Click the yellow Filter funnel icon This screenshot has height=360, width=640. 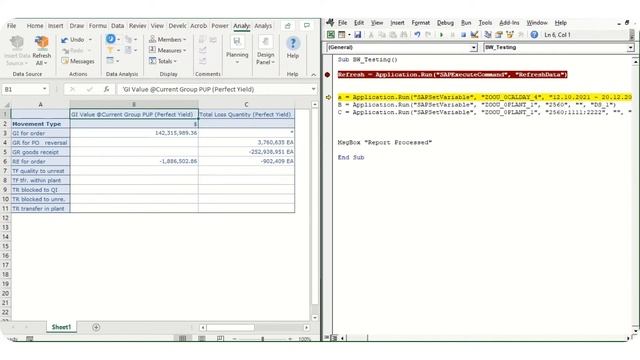pos(110,50)
